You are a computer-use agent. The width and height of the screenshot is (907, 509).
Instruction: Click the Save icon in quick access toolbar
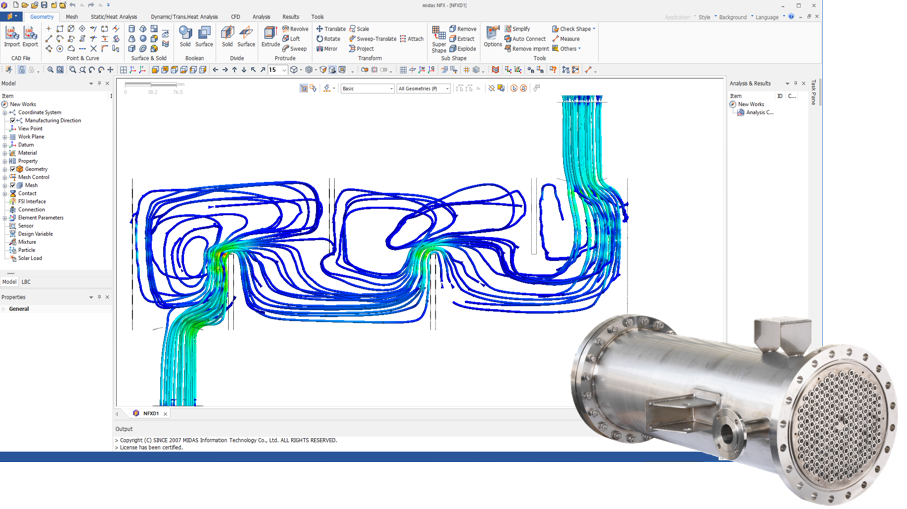tap(44, 5)
